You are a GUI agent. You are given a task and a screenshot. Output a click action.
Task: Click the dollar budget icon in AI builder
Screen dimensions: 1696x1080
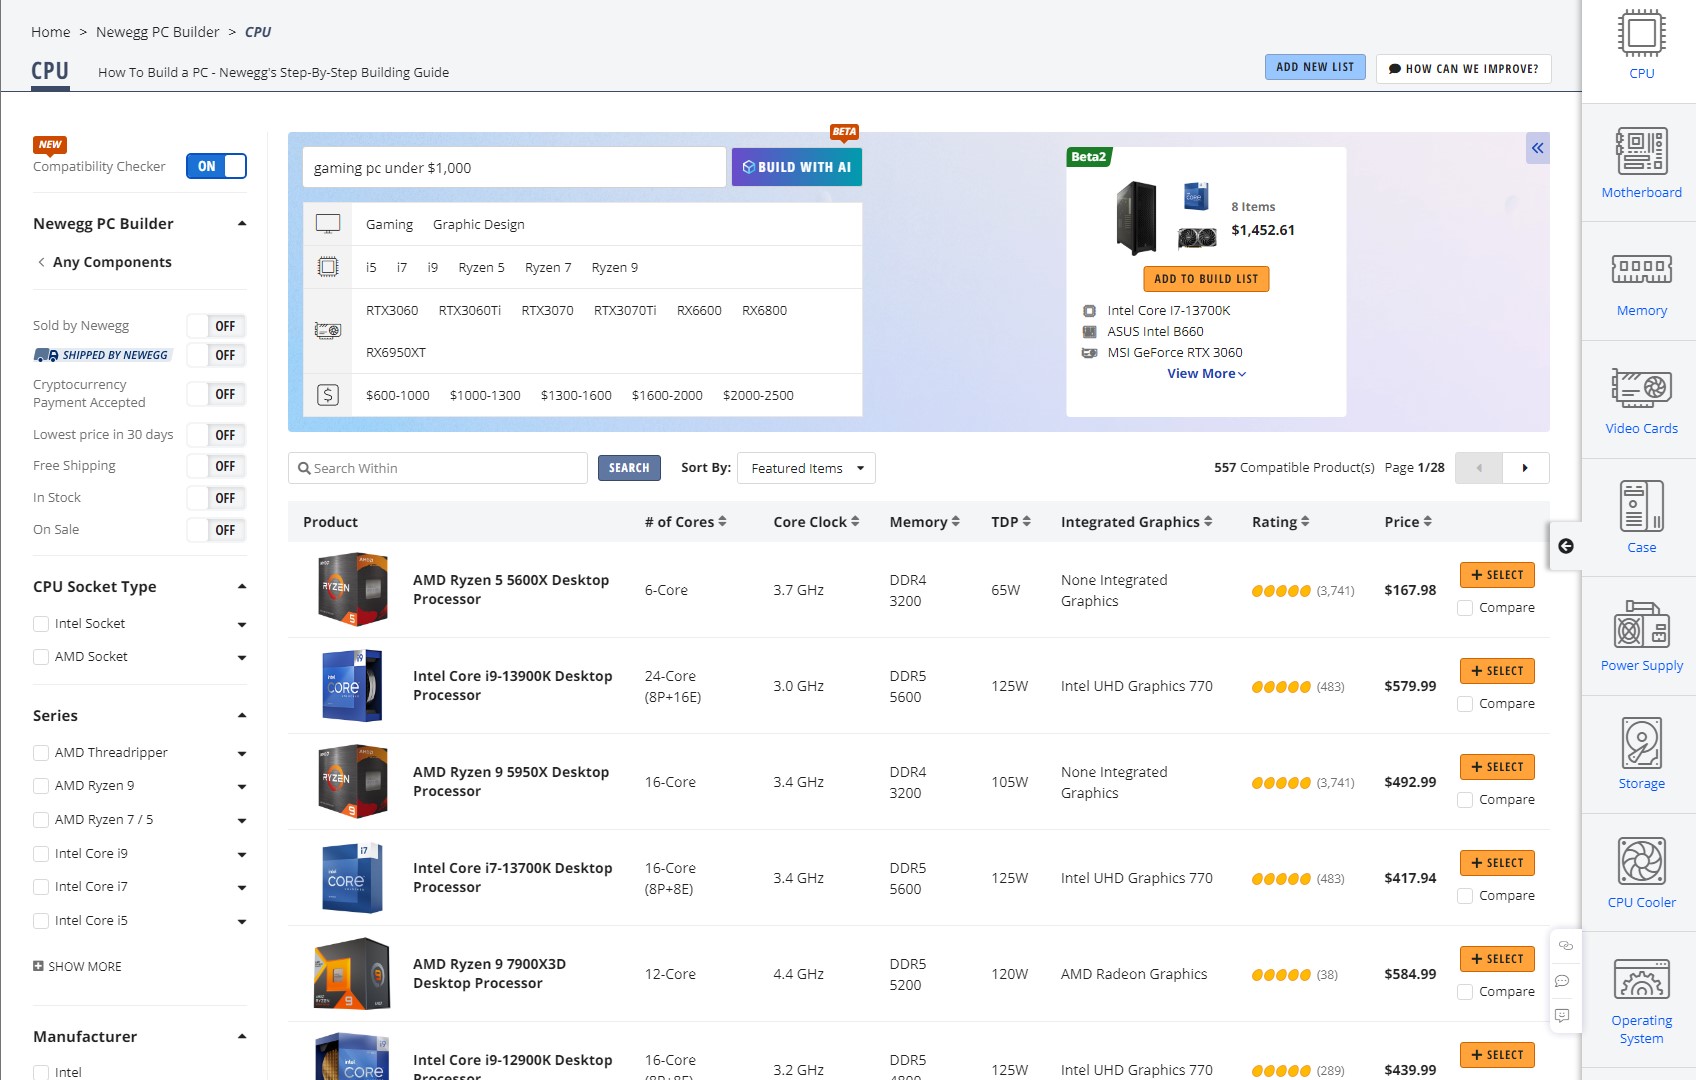(x=328, y=395)
